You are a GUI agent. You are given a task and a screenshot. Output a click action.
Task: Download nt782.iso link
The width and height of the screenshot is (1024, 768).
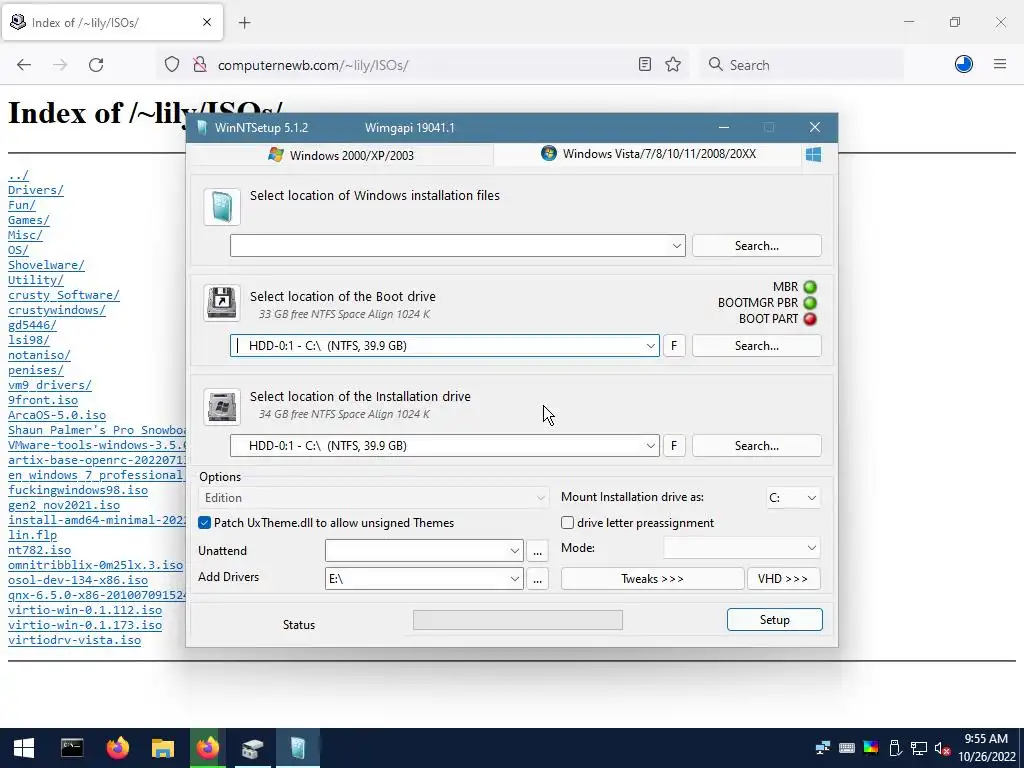(x=39, y=550)
